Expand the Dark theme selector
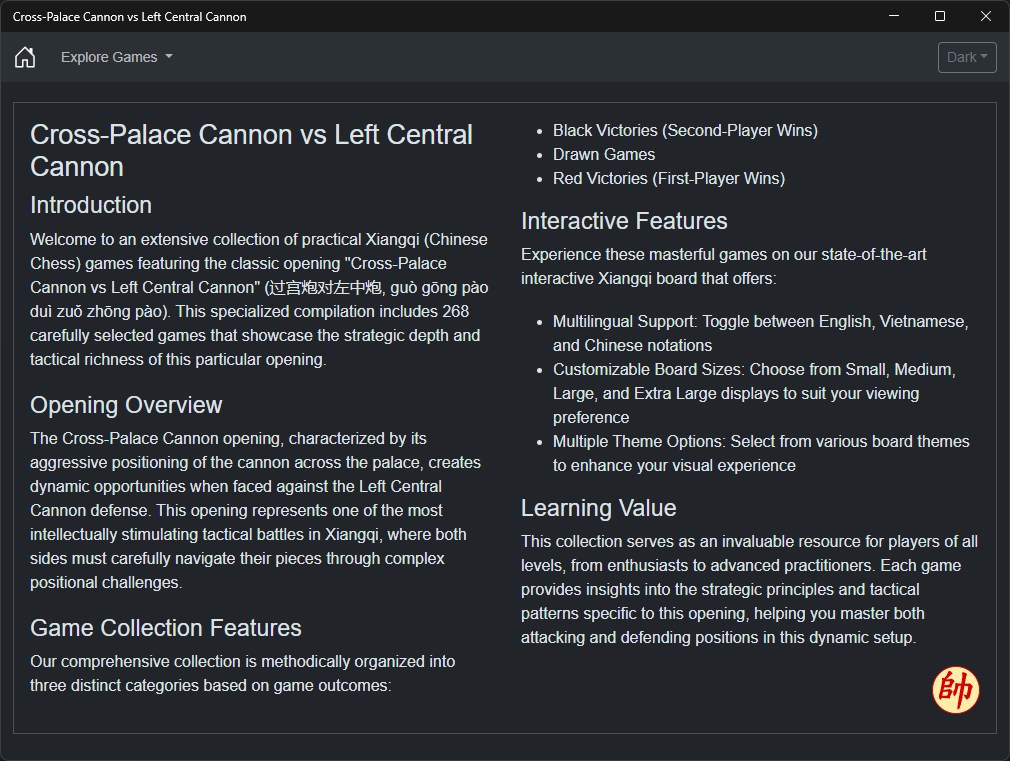Screen dimensions: 1010x761 (967, 57)
